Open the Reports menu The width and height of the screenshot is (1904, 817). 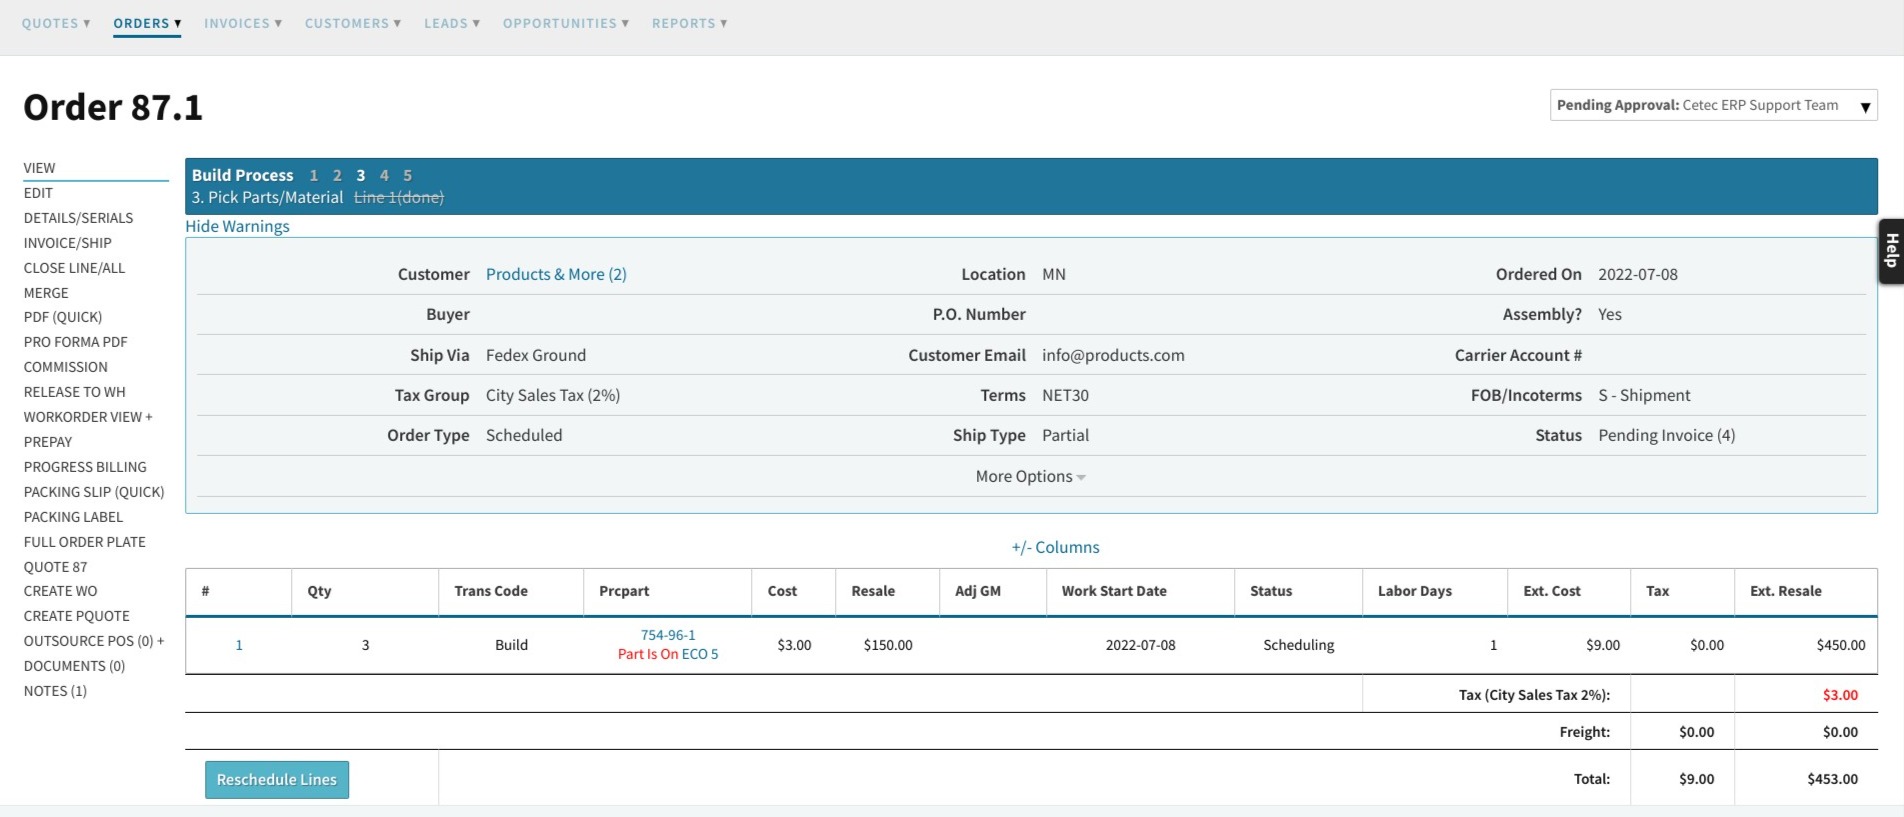point(690,23)
